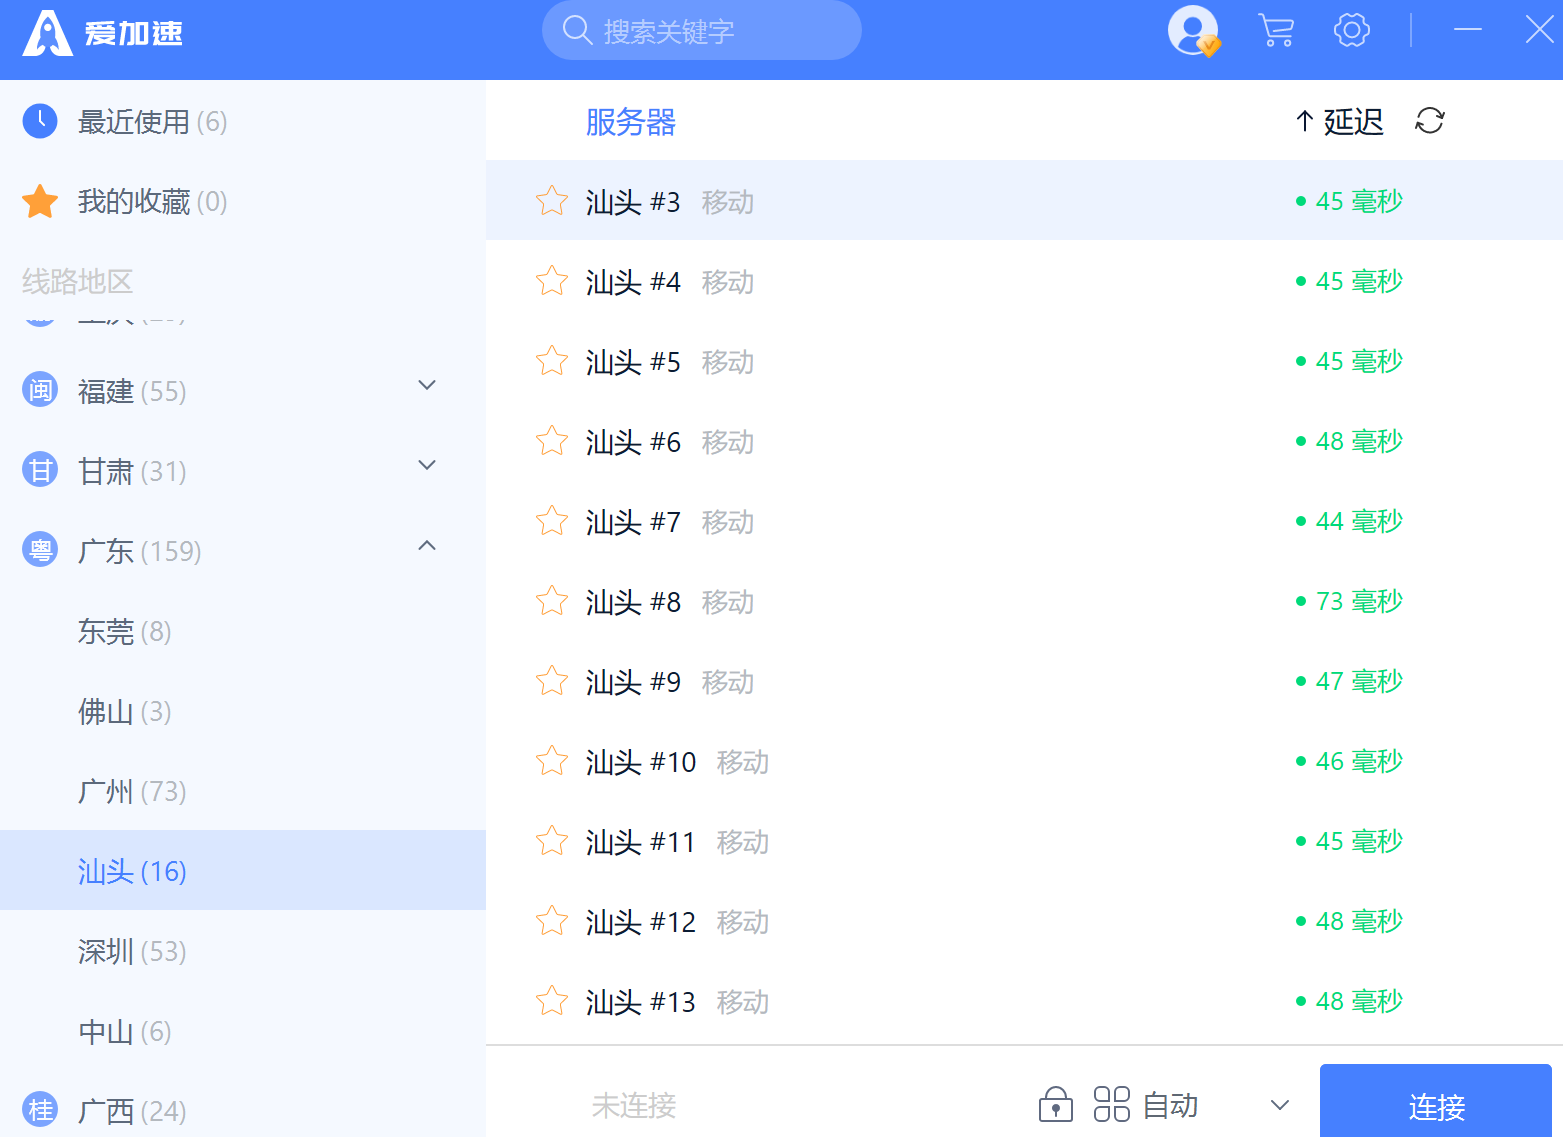The width and height of the screenshot is (1563, 1137).
Task: Star the 汕头 #12 server
Action: pyautogui.click(x=552, y=921)
